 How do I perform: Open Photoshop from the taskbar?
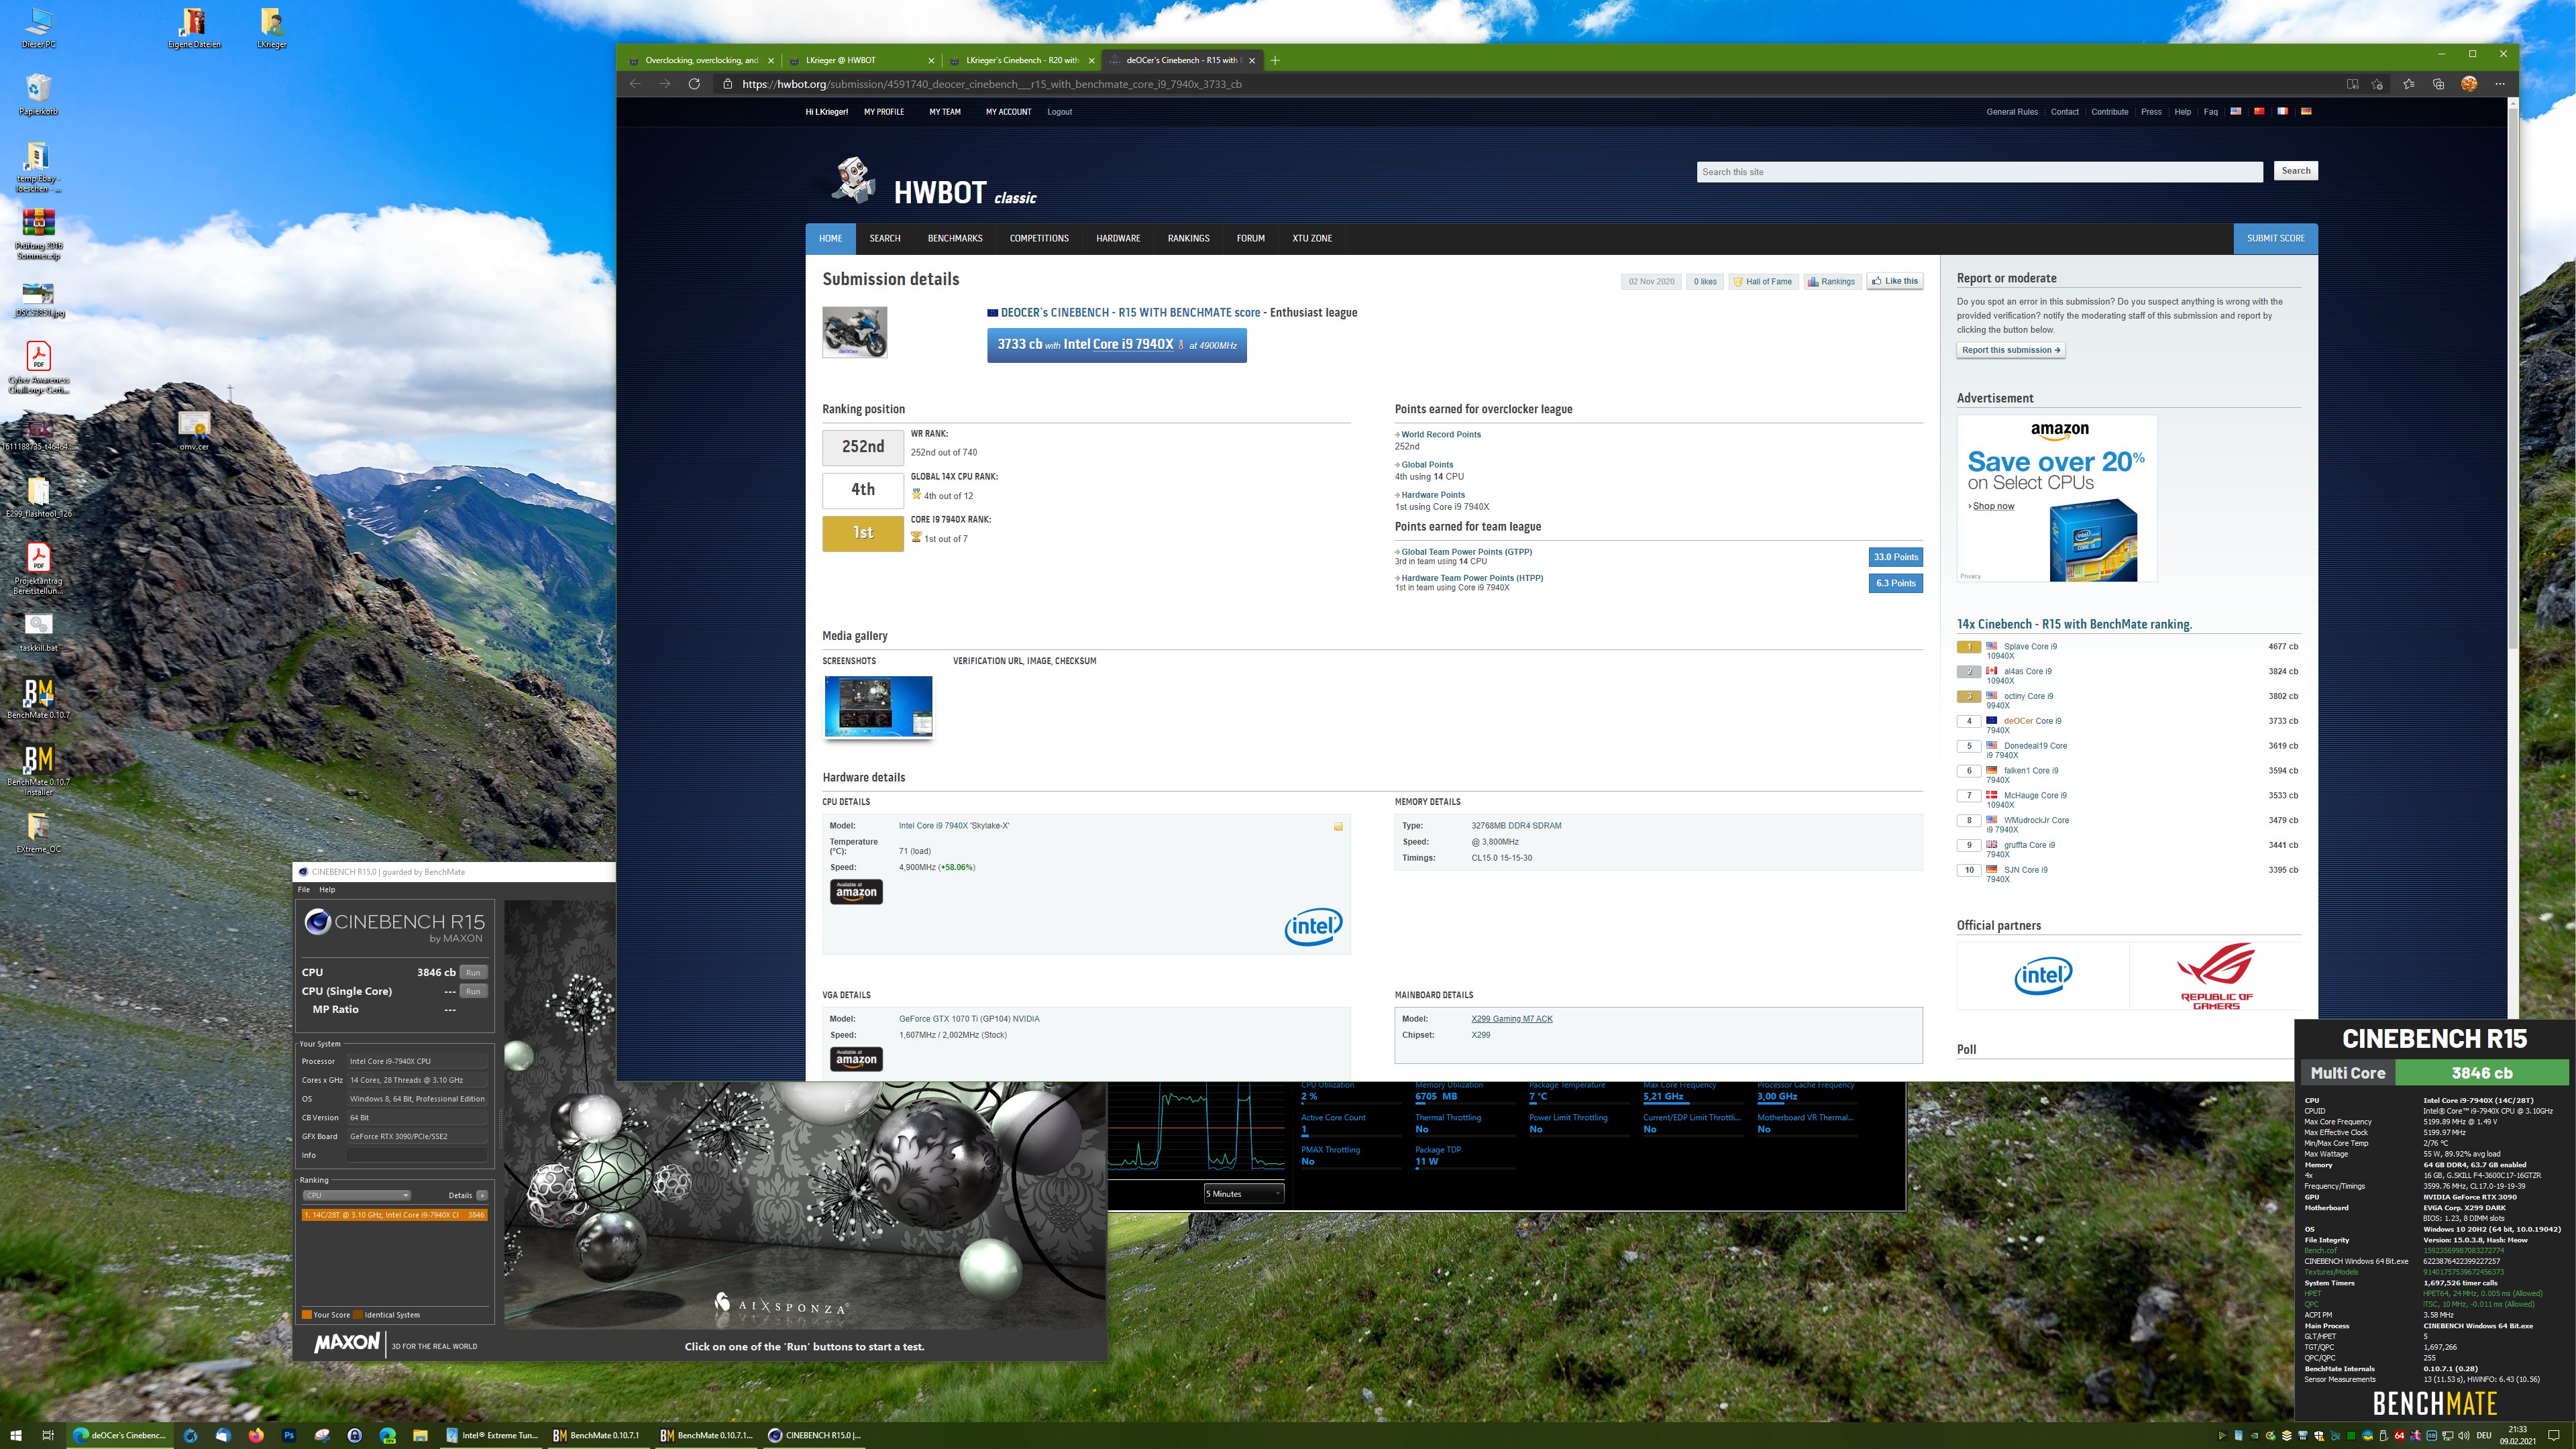pos(289,1435)
